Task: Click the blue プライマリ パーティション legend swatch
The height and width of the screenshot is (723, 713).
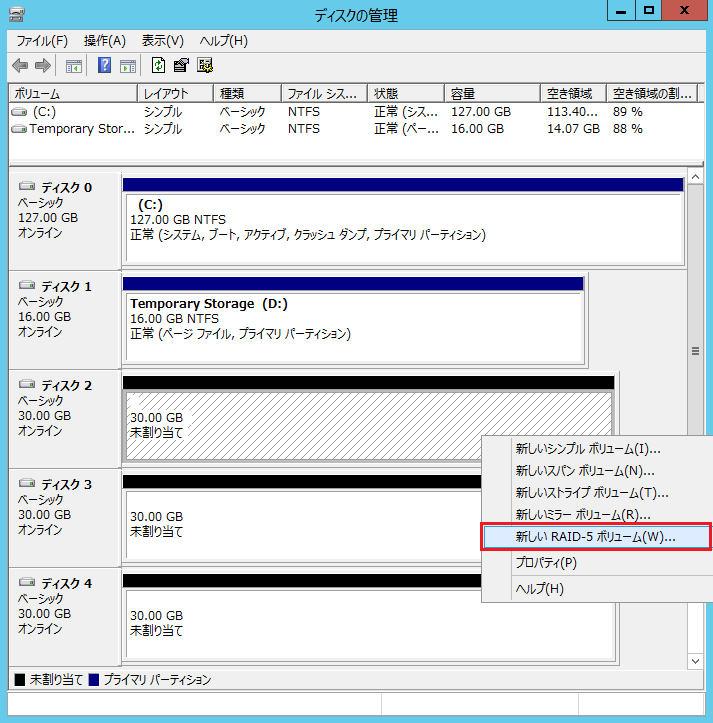Action: 94,680
